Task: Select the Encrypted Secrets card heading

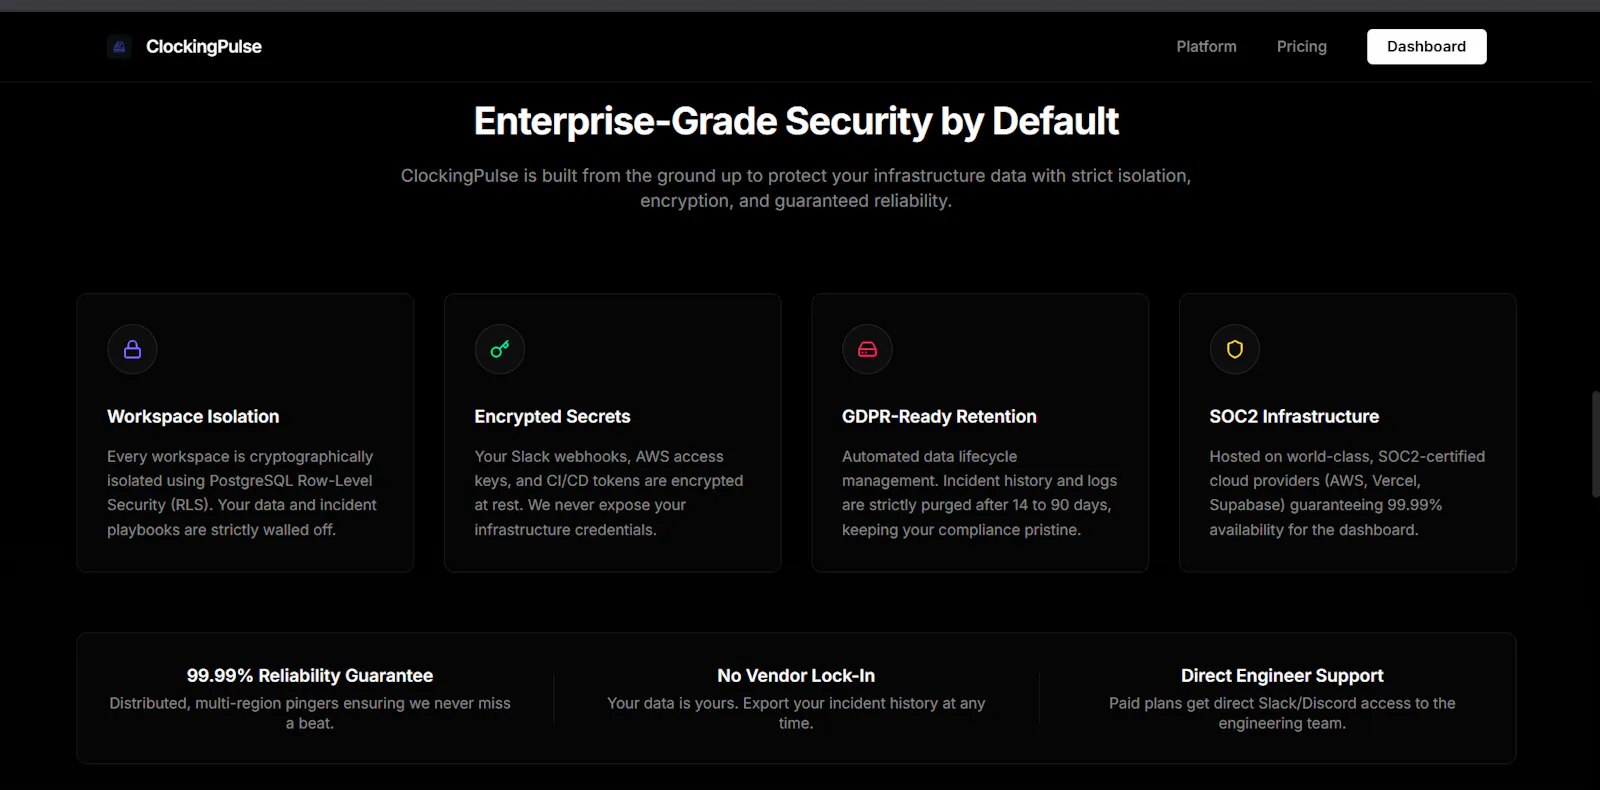Action: click(x=552, y=417)
